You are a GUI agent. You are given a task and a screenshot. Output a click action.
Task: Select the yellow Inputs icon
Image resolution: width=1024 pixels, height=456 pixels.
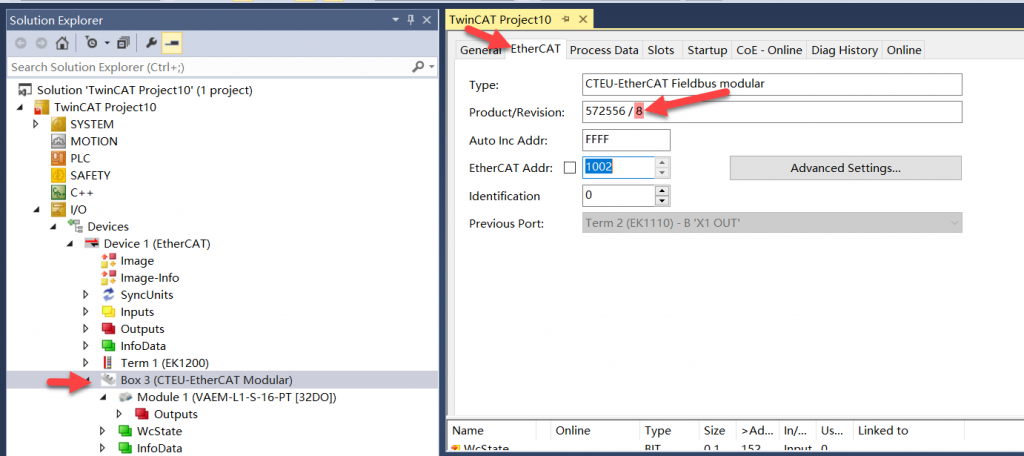tap(108, 312)
